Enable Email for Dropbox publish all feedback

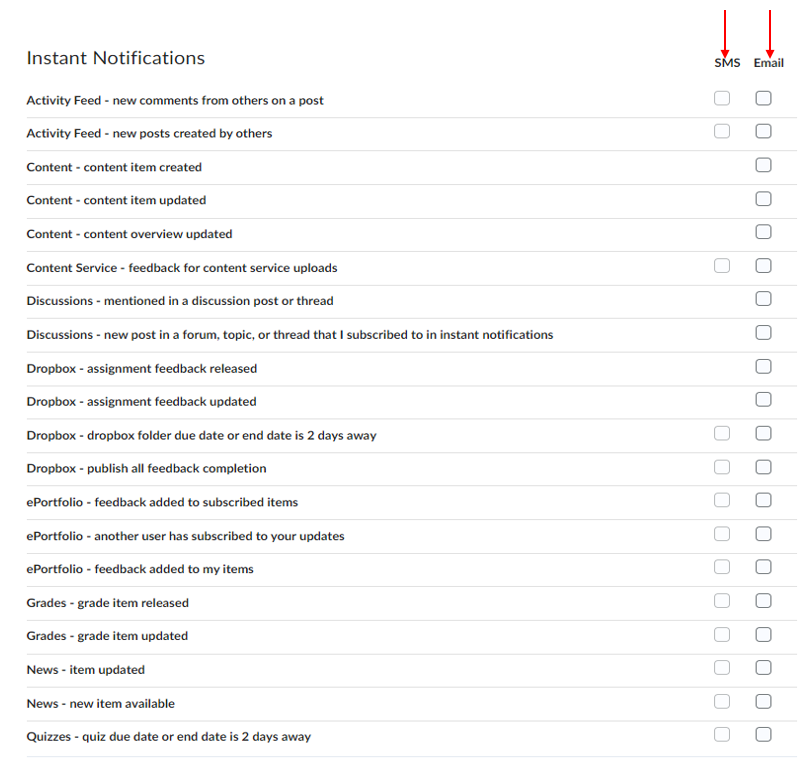(x=764, y=466)
